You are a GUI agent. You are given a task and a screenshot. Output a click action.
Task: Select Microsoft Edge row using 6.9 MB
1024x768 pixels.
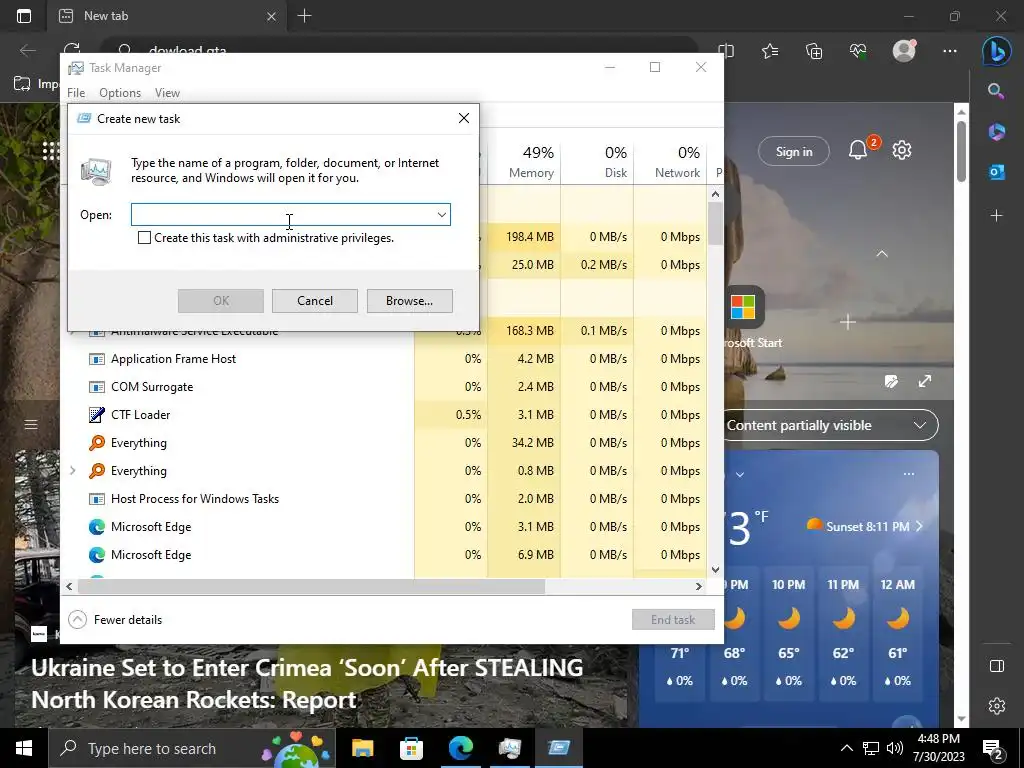[x=384, y=555]
